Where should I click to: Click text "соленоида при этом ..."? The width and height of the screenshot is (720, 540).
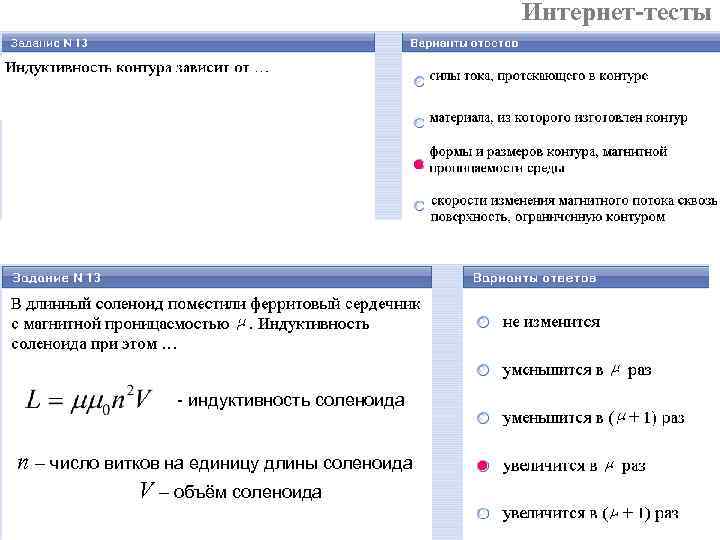pos(94,344)
